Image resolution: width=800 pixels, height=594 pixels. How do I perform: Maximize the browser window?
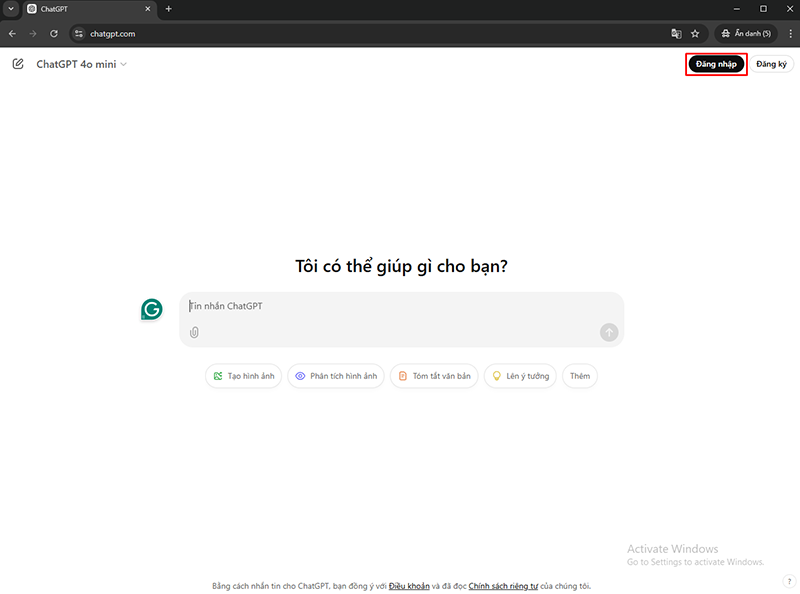click(x=763, y=9)
